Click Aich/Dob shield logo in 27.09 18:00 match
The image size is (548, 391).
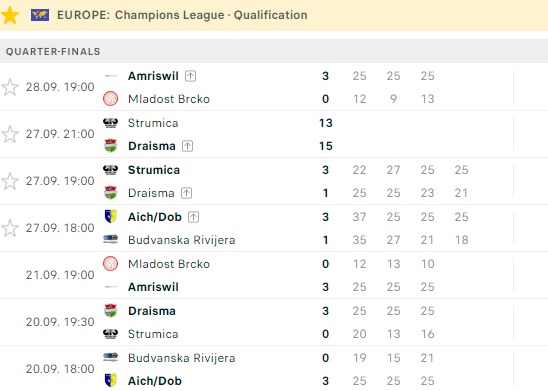[110, 217]
